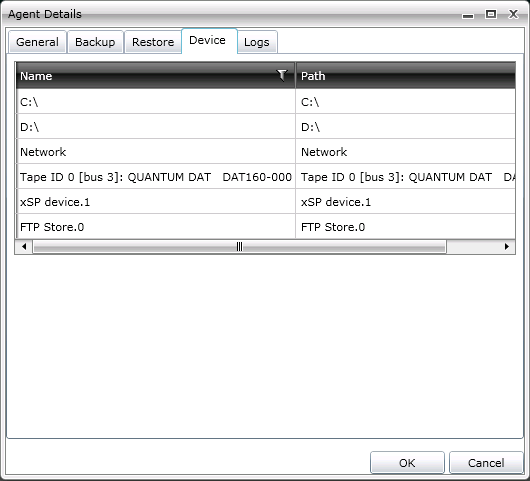Close the Agent Details dialog
This screenshot has height=481, width=530.
(513, 14)
